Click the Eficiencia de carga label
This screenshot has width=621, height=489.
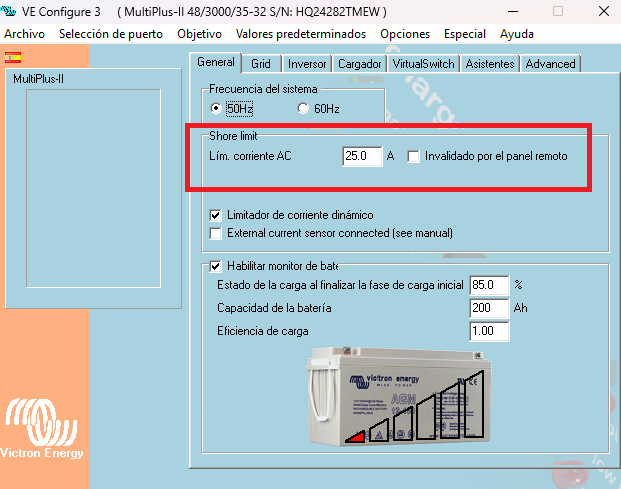[263, 331]
